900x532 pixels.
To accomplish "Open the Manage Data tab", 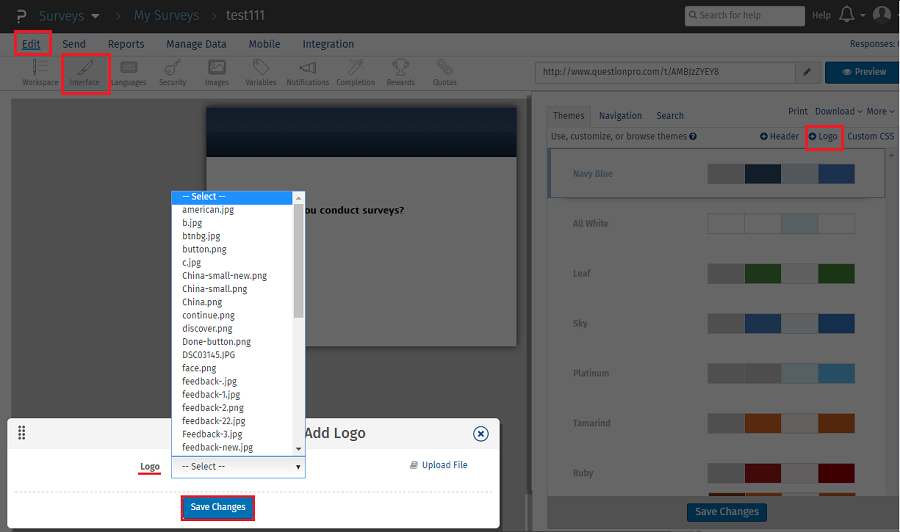I will click(x=196, y=44).
